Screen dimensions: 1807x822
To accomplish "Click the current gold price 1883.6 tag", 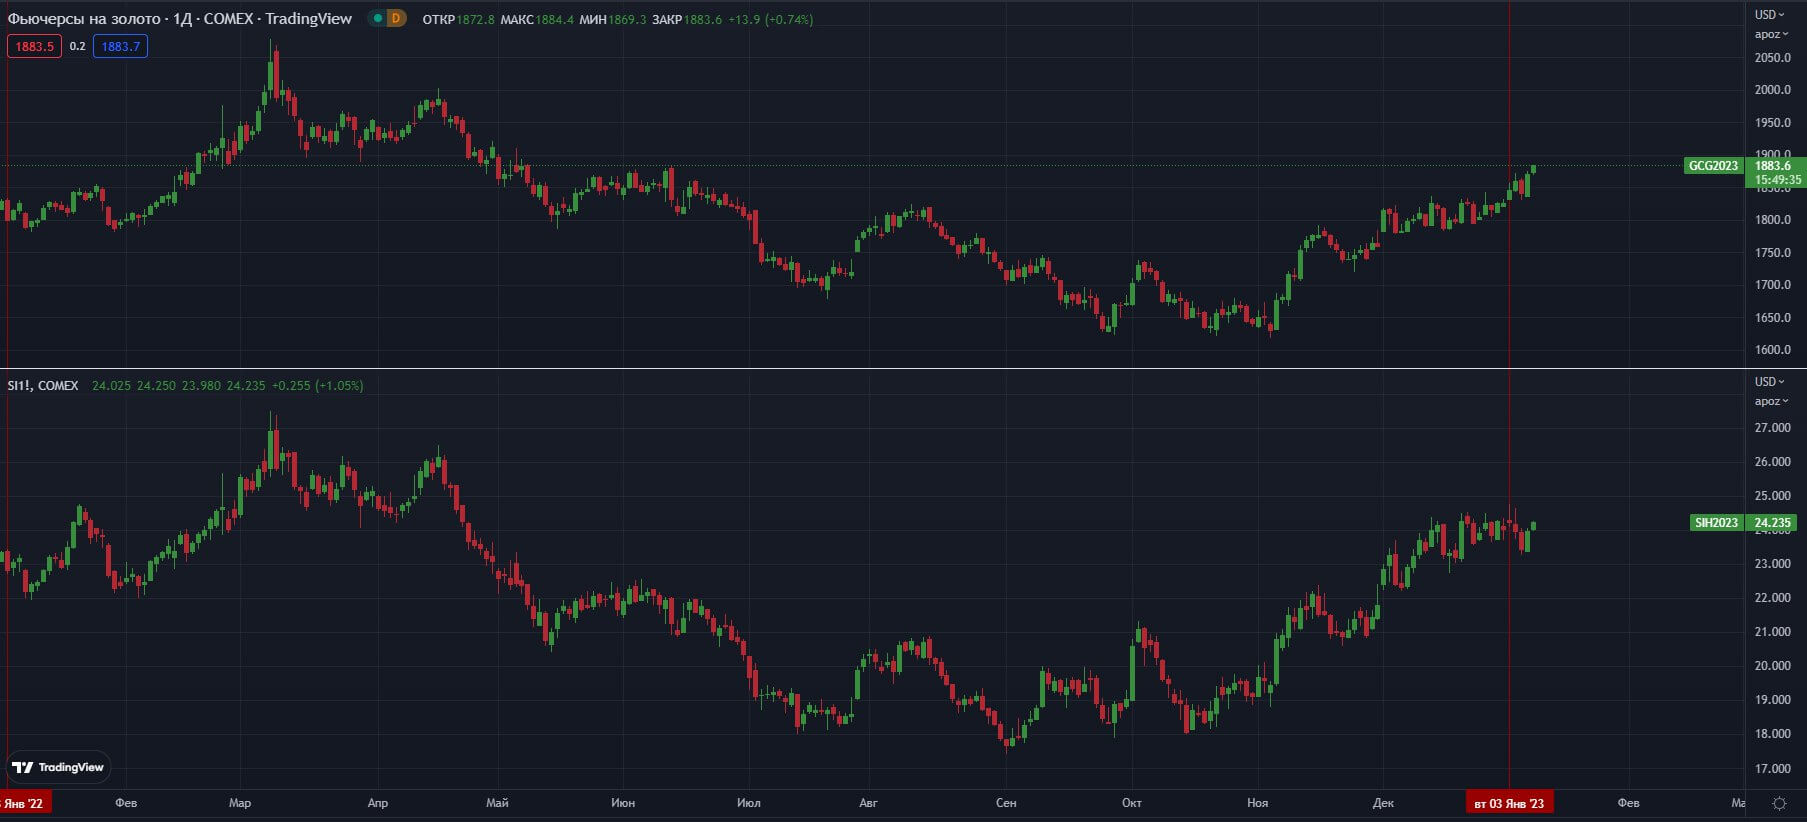I will point(1773,166).
